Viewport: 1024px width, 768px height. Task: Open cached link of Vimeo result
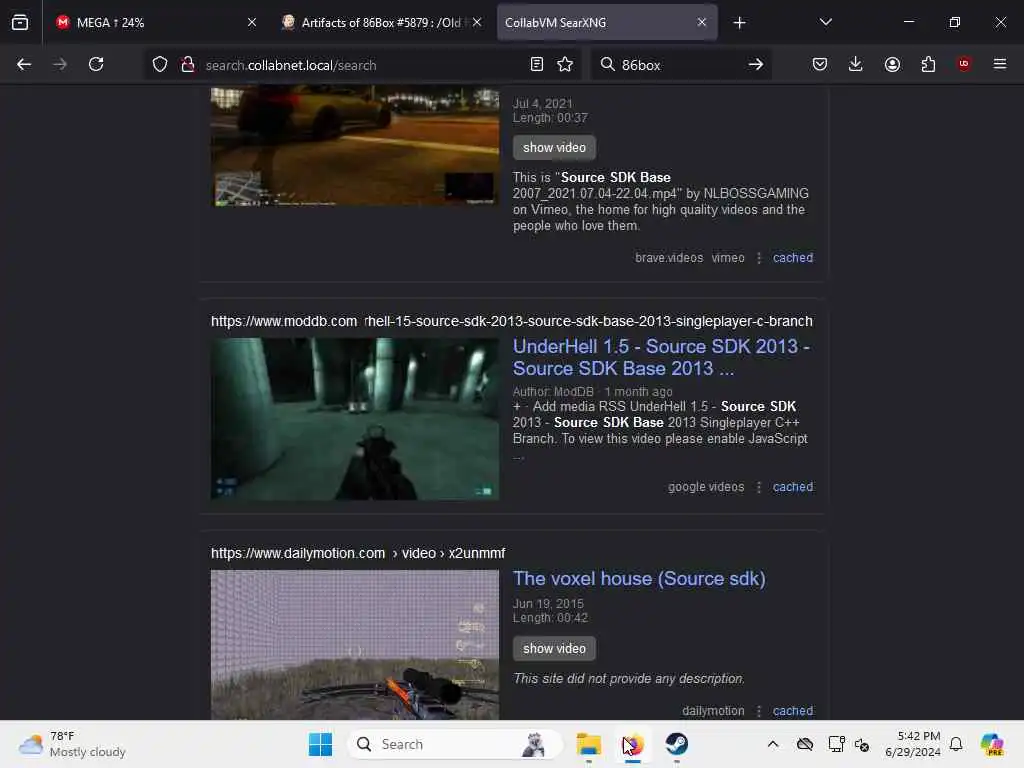coord(793,257)
